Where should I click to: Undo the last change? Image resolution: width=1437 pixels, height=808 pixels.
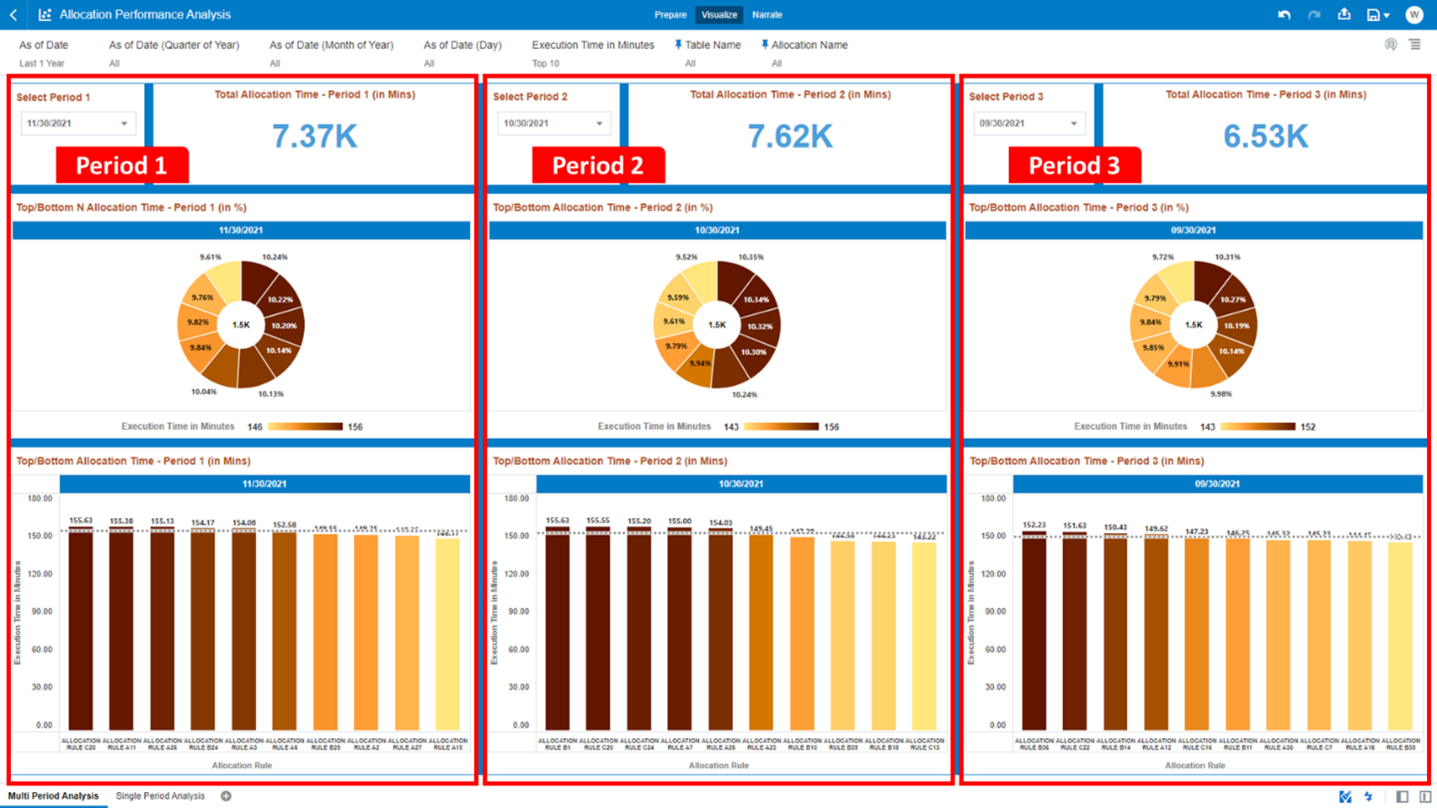click(x=1284, y=15)
